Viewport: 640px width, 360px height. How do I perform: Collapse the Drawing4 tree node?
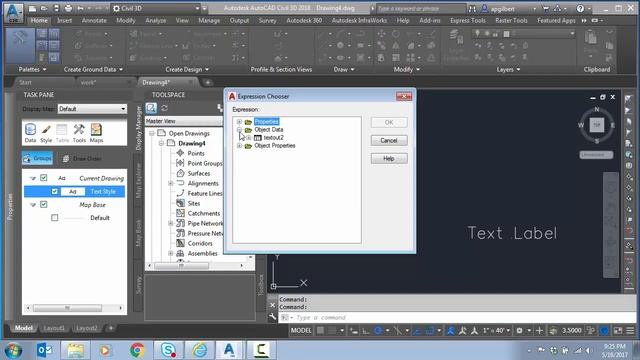[162, 143]
